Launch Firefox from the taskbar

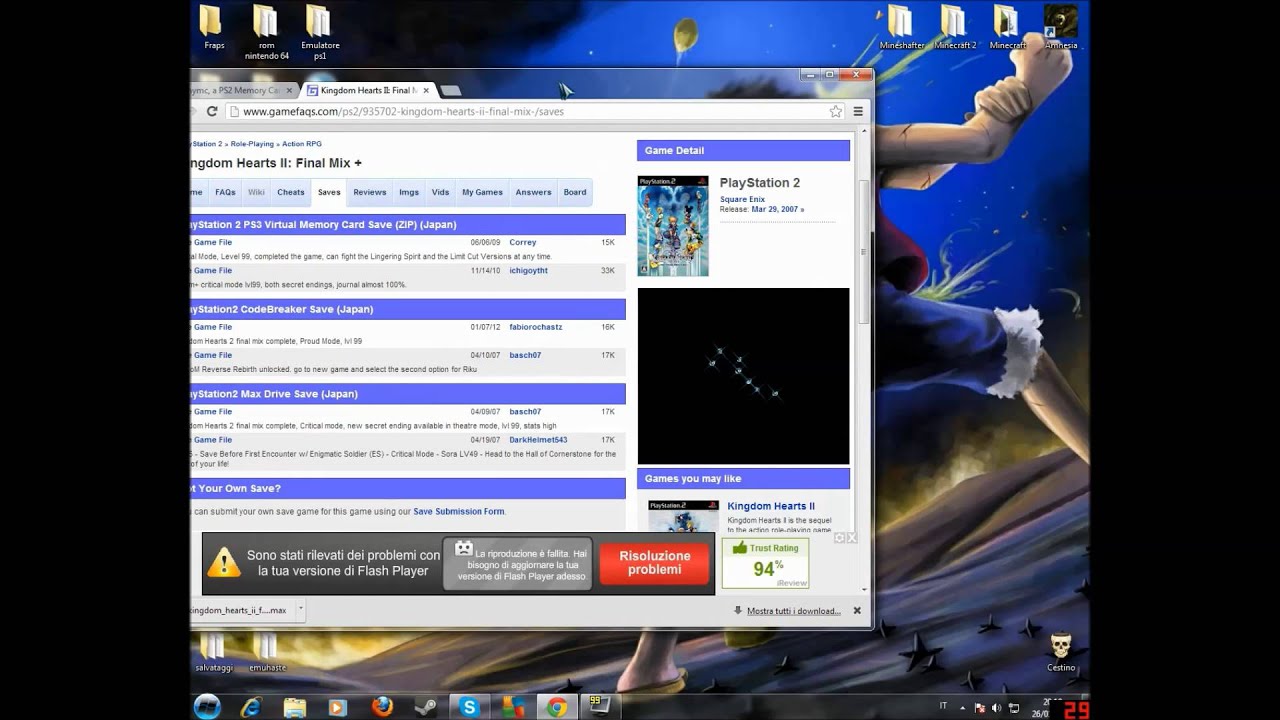pos(382,707)
